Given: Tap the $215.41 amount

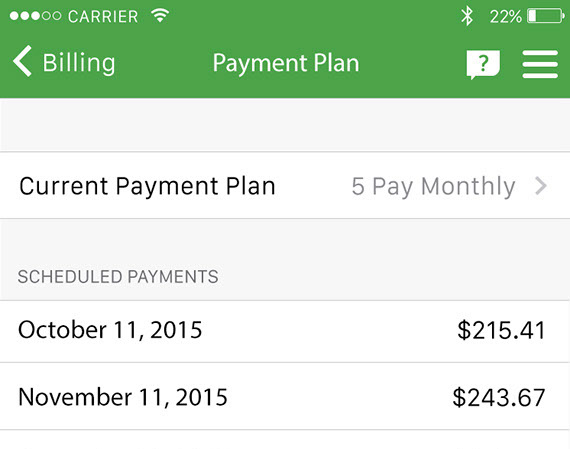Looking at the screenshot, I should (x=501, y=330).
